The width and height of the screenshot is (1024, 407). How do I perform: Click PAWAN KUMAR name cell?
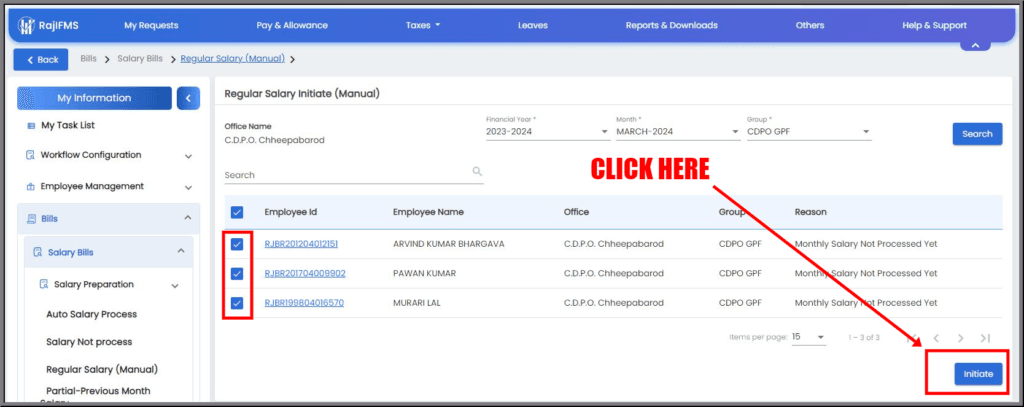click(424, 273)
